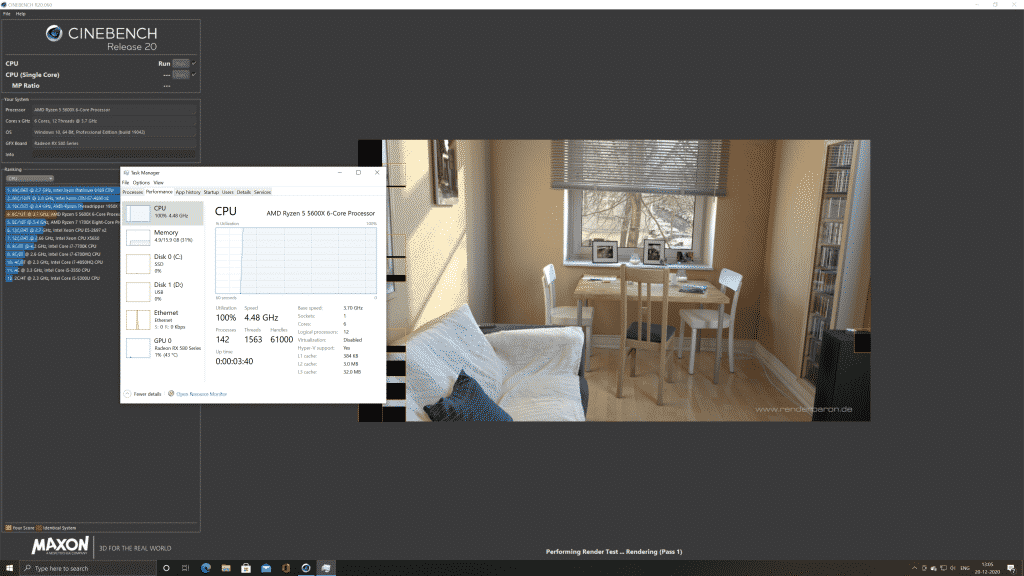Screen dimensions: 1024x576
Task: Open File Explorer from the taskbar
Action: 226,568
